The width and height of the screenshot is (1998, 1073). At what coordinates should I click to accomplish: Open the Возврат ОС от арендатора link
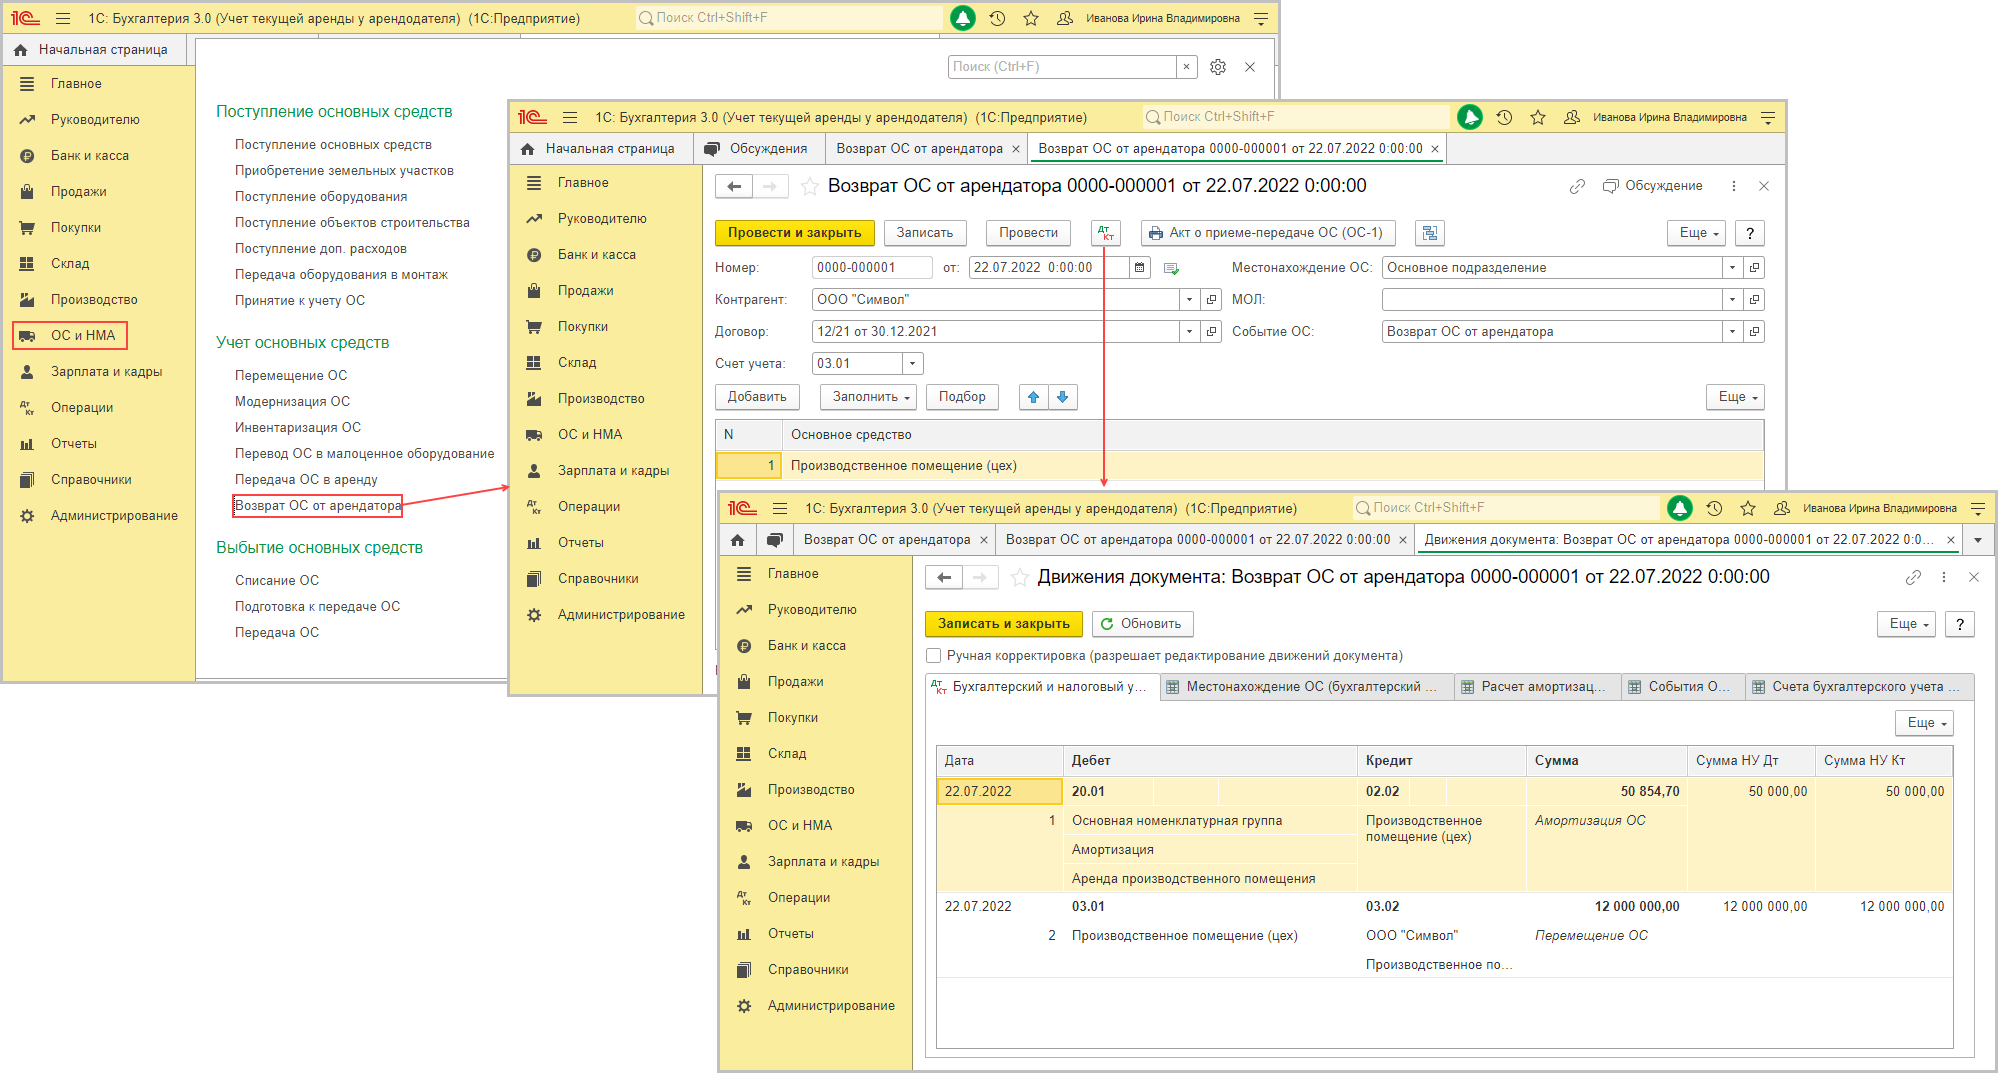[x=317, y=506]
